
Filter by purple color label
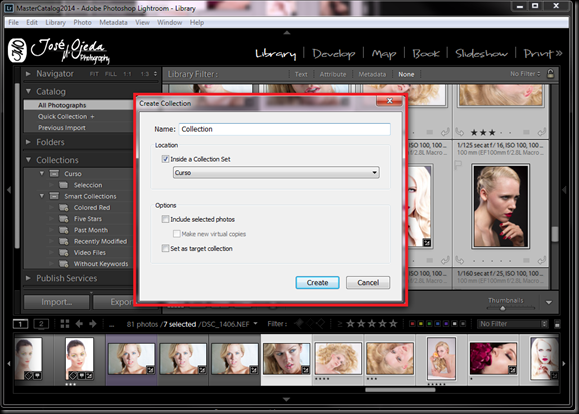click(446, 324)
